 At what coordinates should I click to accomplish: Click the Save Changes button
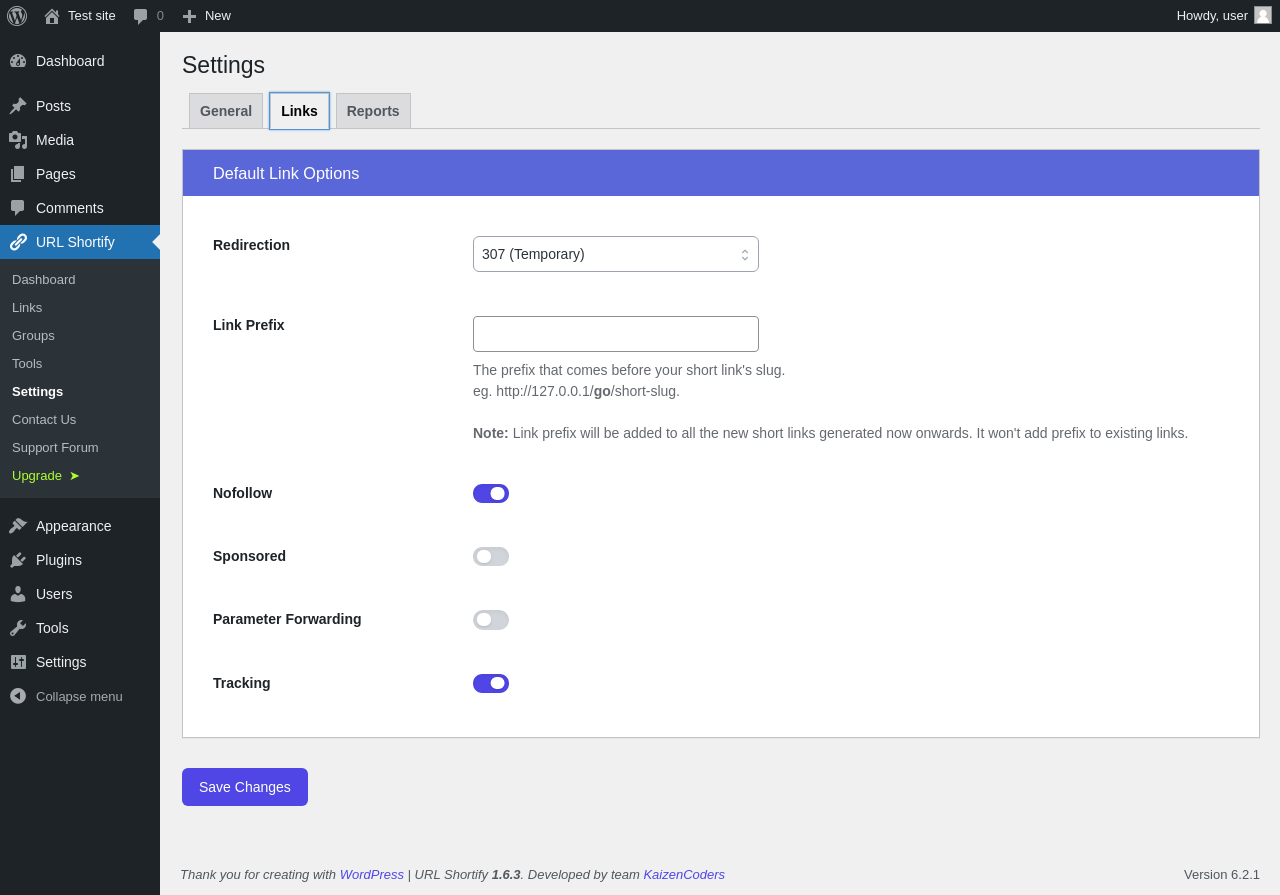click(245, 787)
